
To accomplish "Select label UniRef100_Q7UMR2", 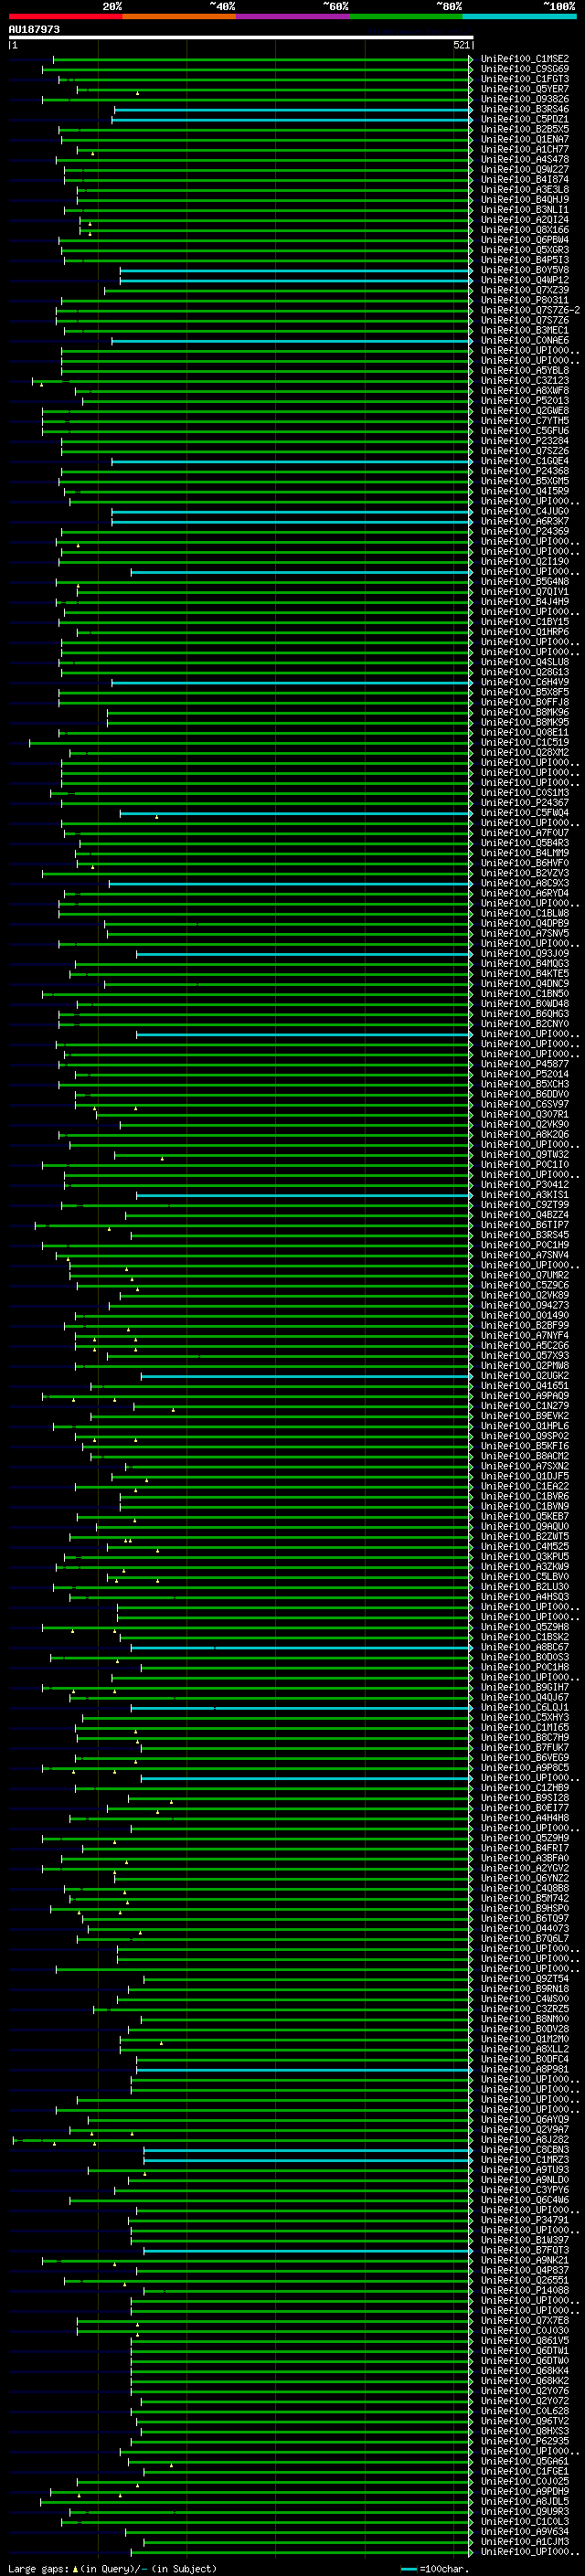I will tap(525, 1275).
